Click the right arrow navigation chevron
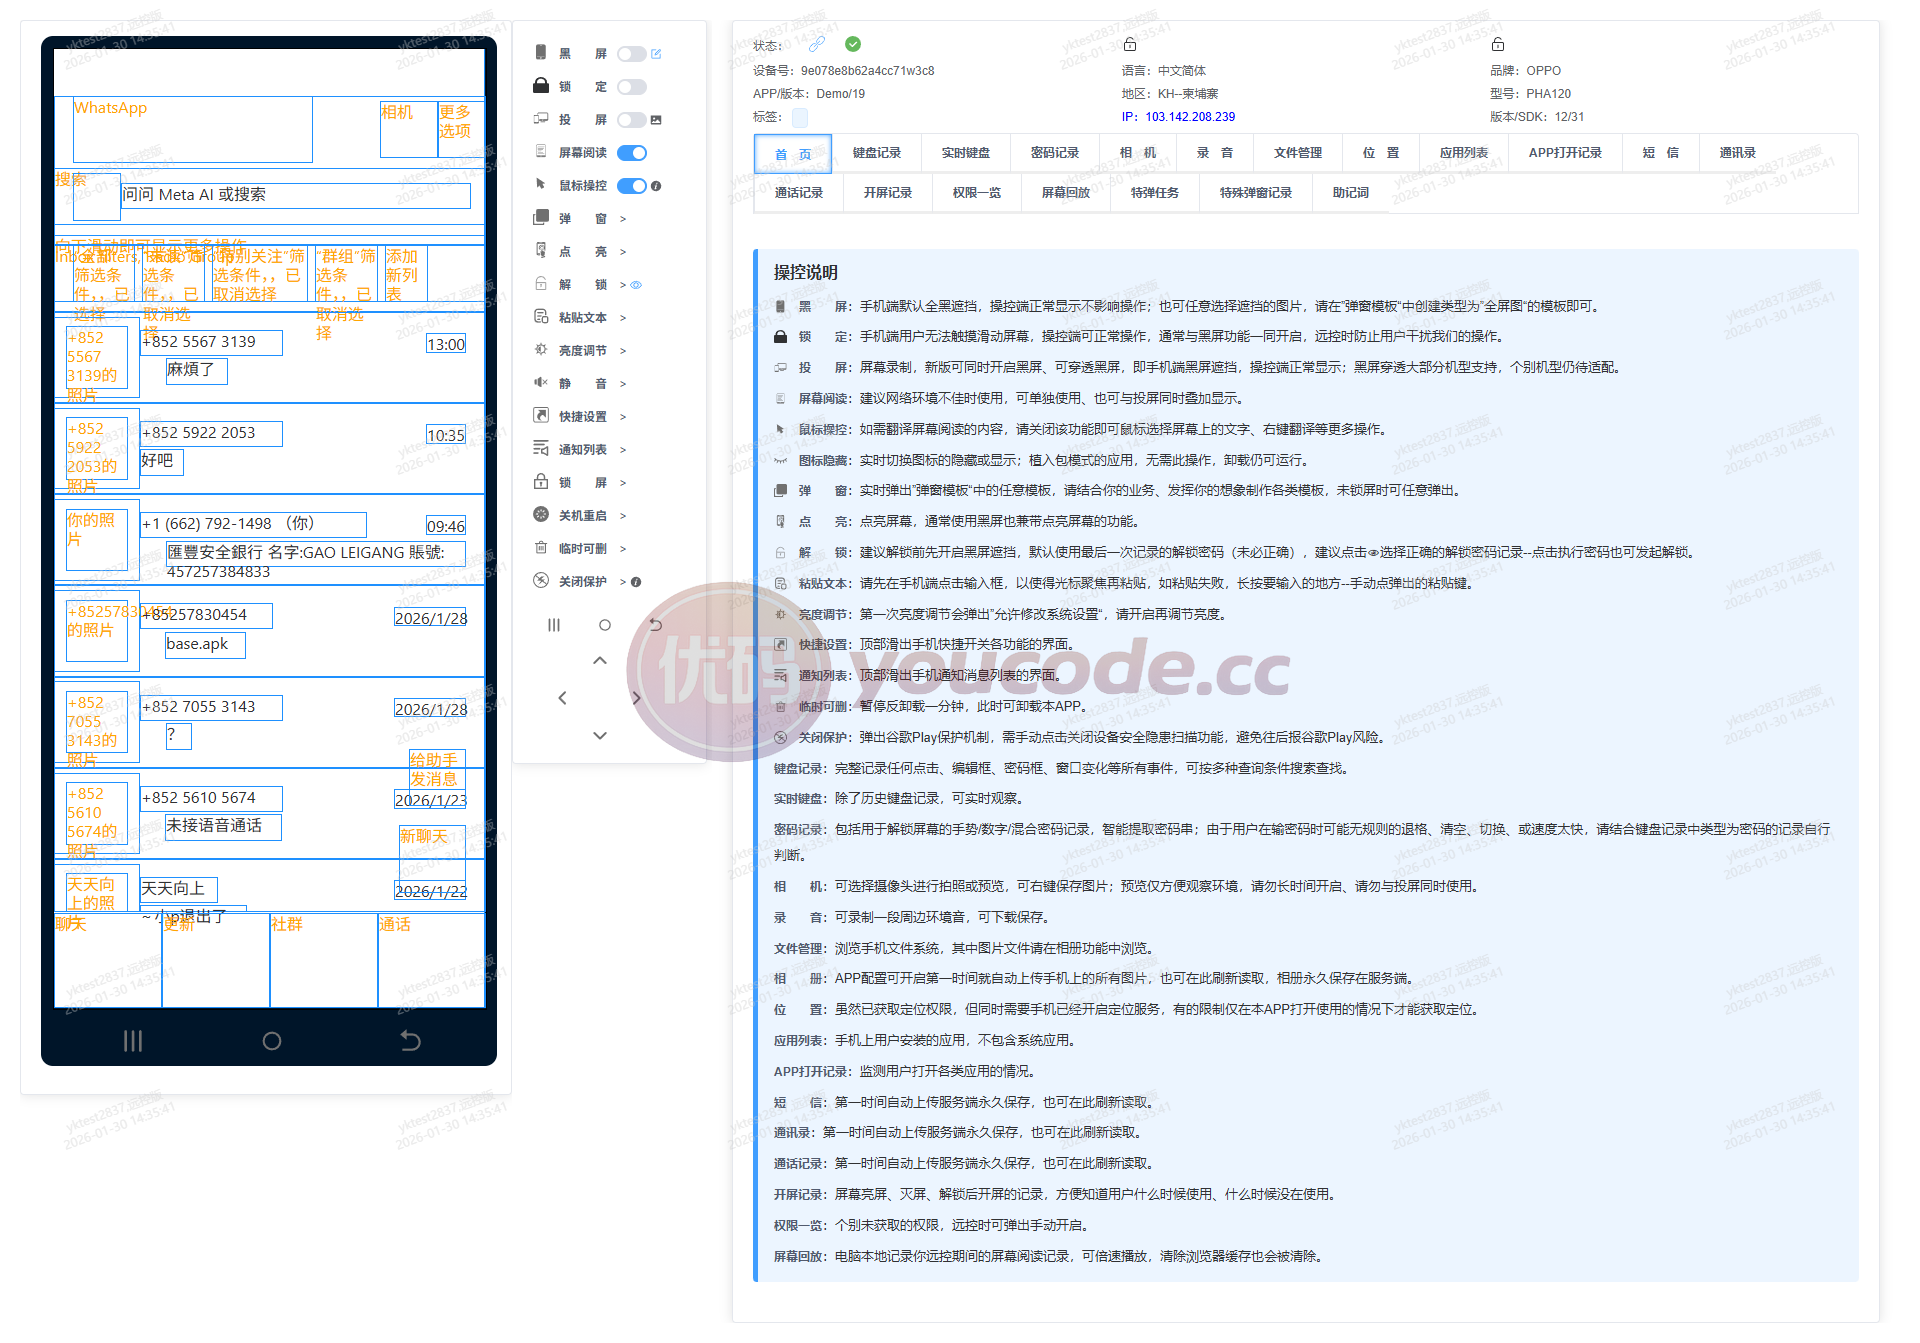Screen dimensions: 1920x1343 [636, 698]
